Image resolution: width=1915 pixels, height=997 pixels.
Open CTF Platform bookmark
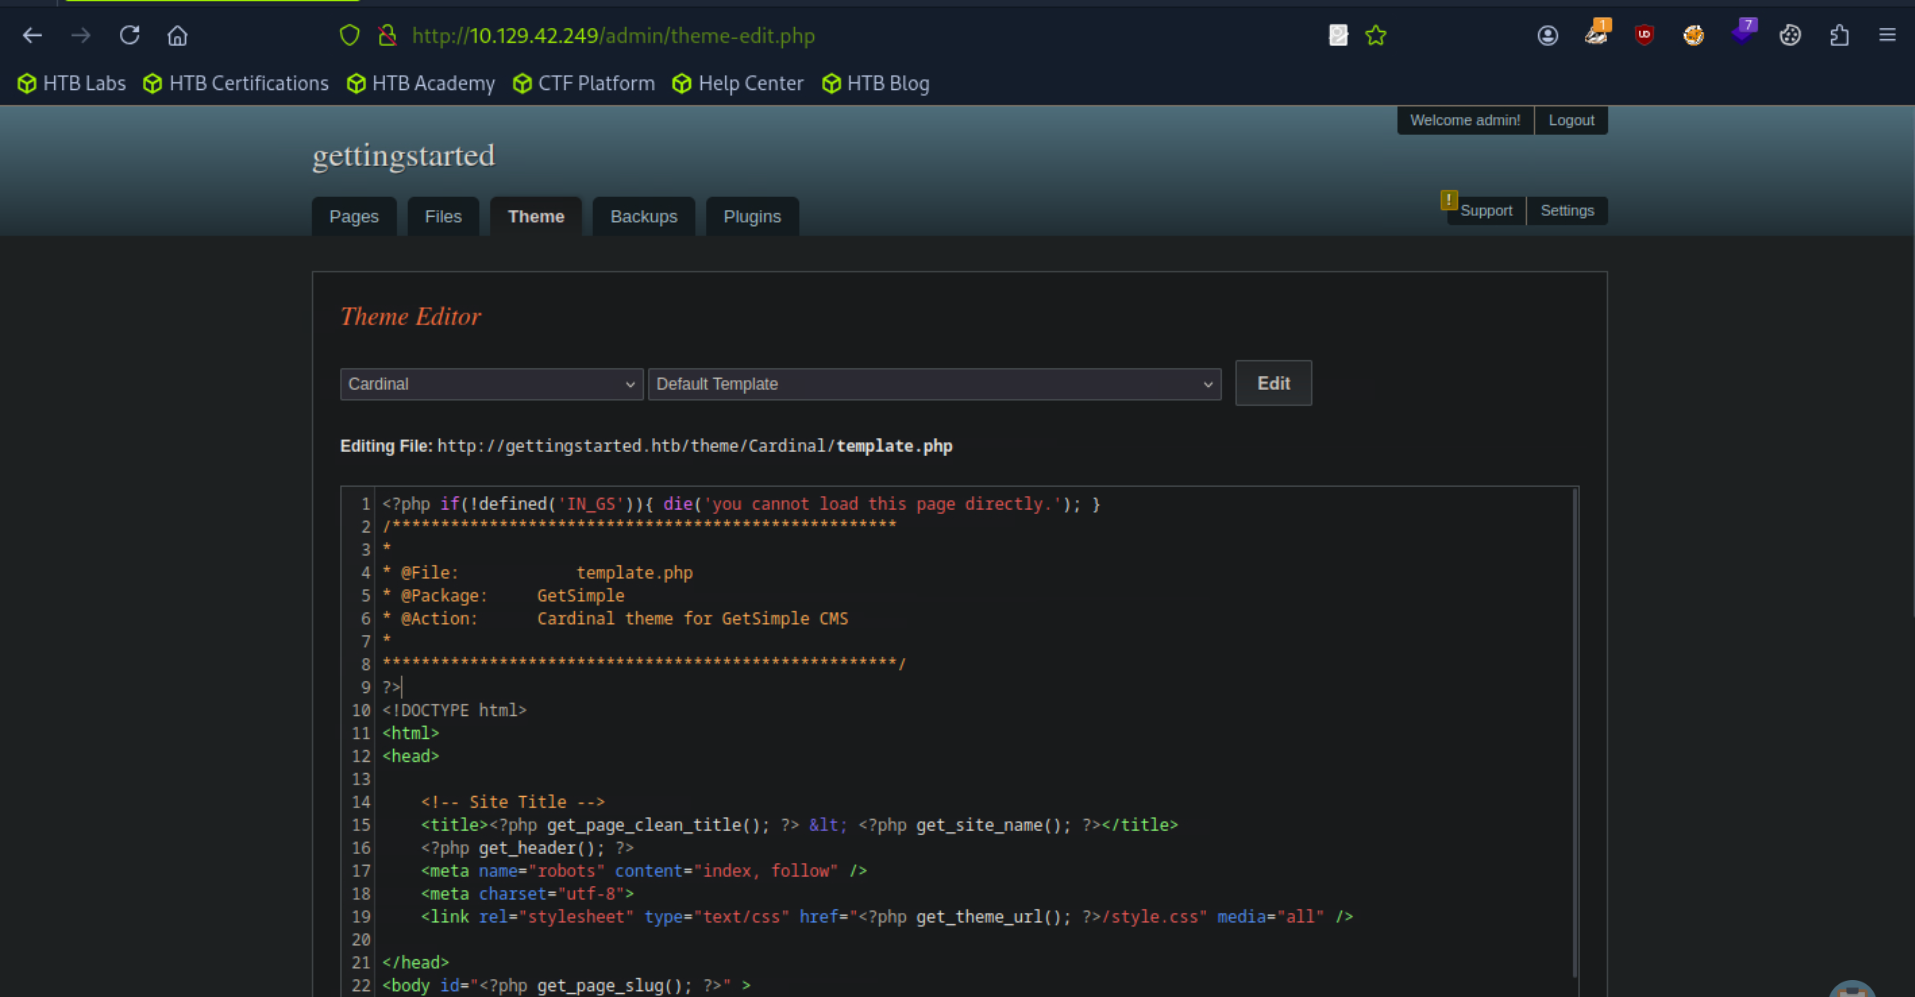pos(584,84)
